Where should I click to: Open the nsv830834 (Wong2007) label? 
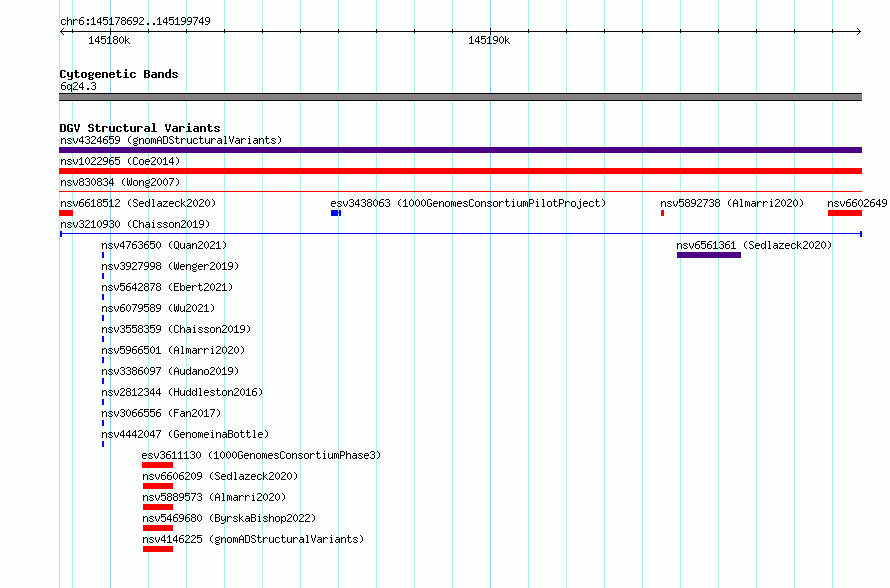120,182
